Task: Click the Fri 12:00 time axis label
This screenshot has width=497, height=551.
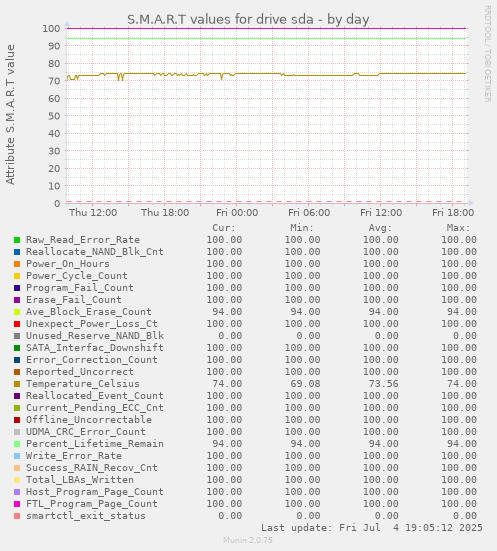Action: click(381, 213)
